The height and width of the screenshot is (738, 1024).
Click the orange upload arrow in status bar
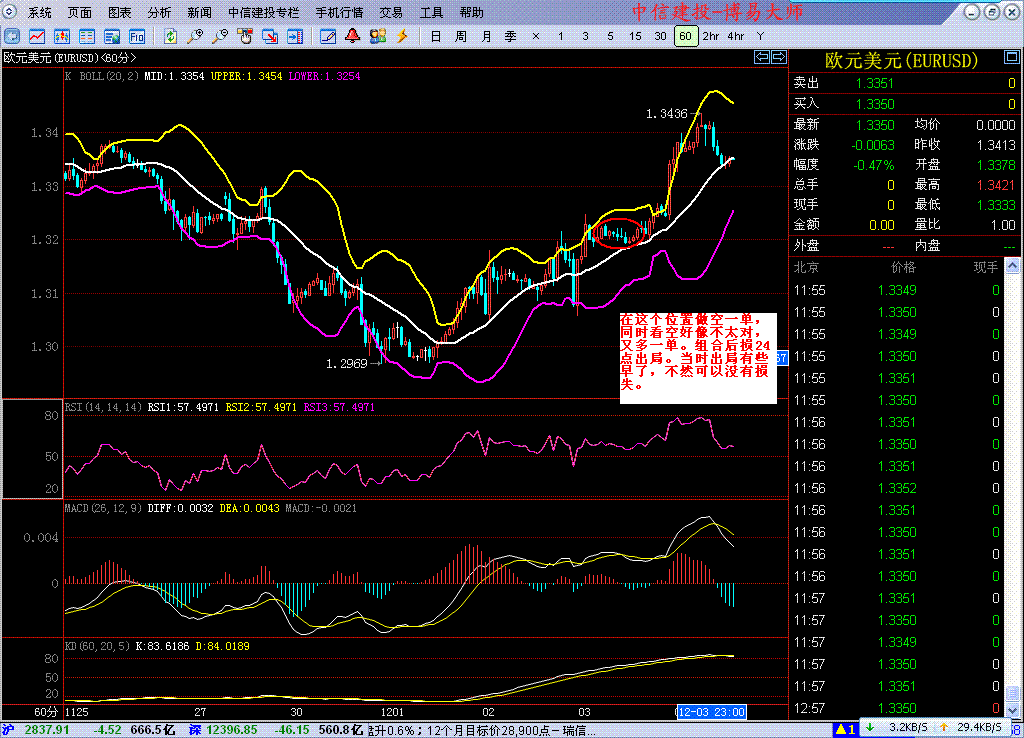point(943,728)
